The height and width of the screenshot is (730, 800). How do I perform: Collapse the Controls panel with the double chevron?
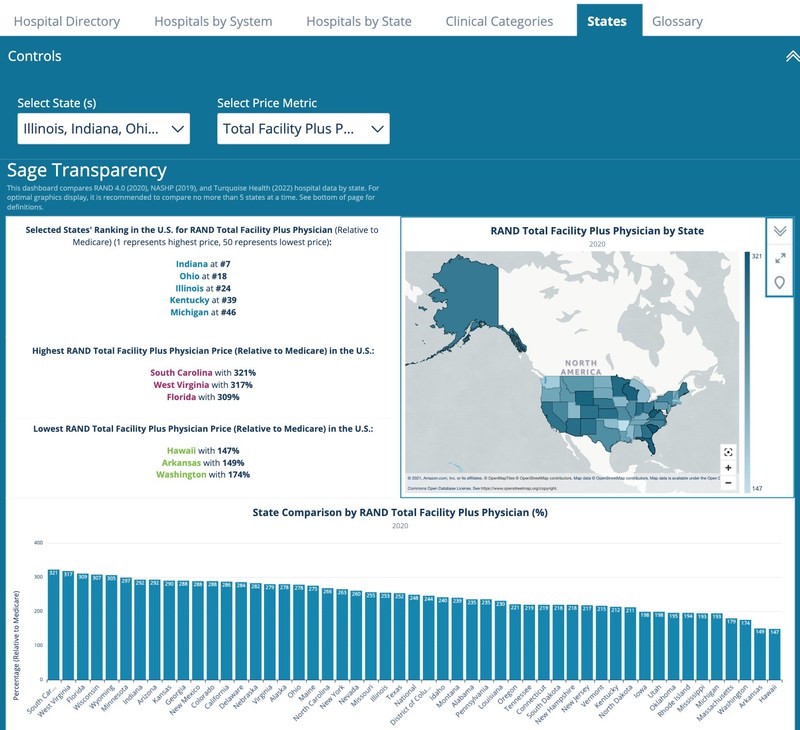tap(792, 56)
